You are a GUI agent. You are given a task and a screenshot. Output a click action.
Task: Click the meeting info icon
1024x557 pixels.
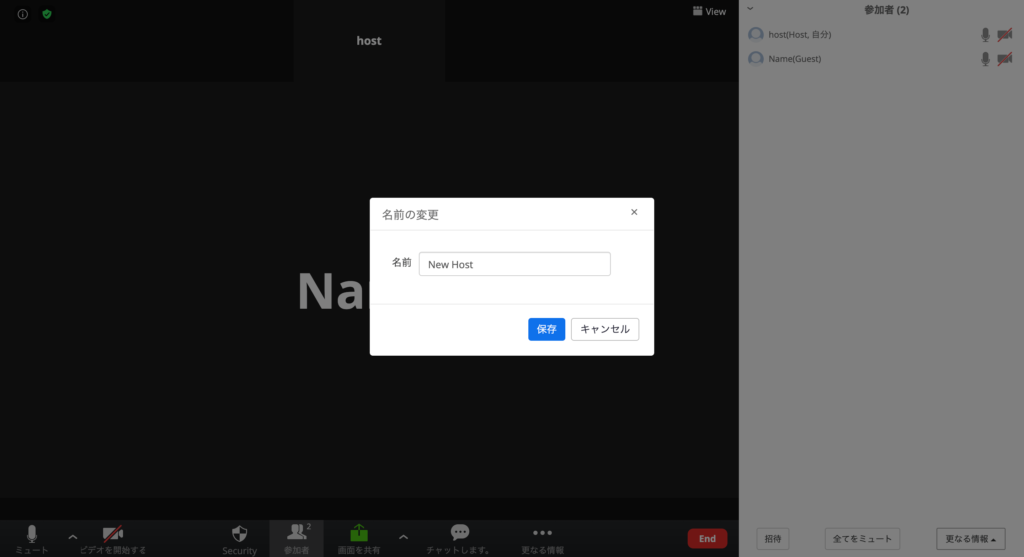point(23,14)
